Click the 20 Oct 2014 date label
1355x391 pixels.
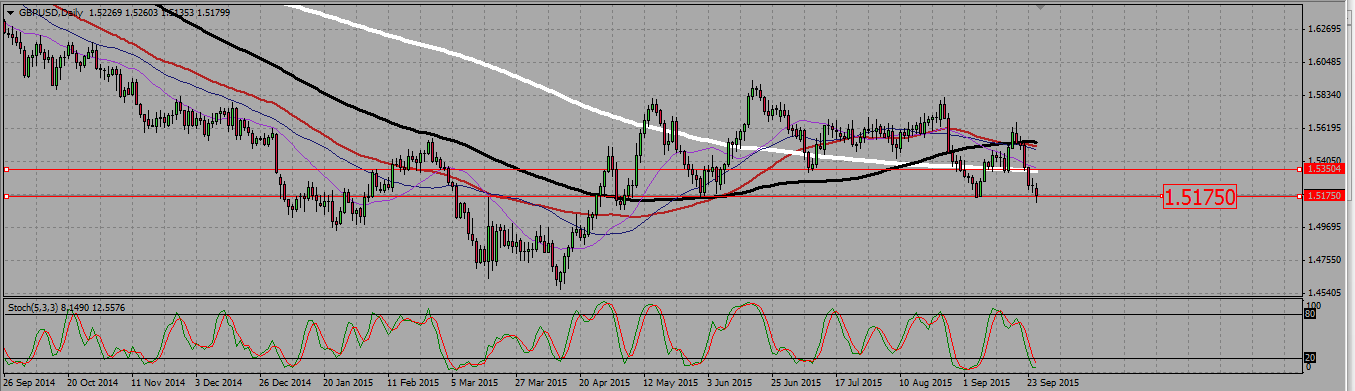click(x=92, y=382)
